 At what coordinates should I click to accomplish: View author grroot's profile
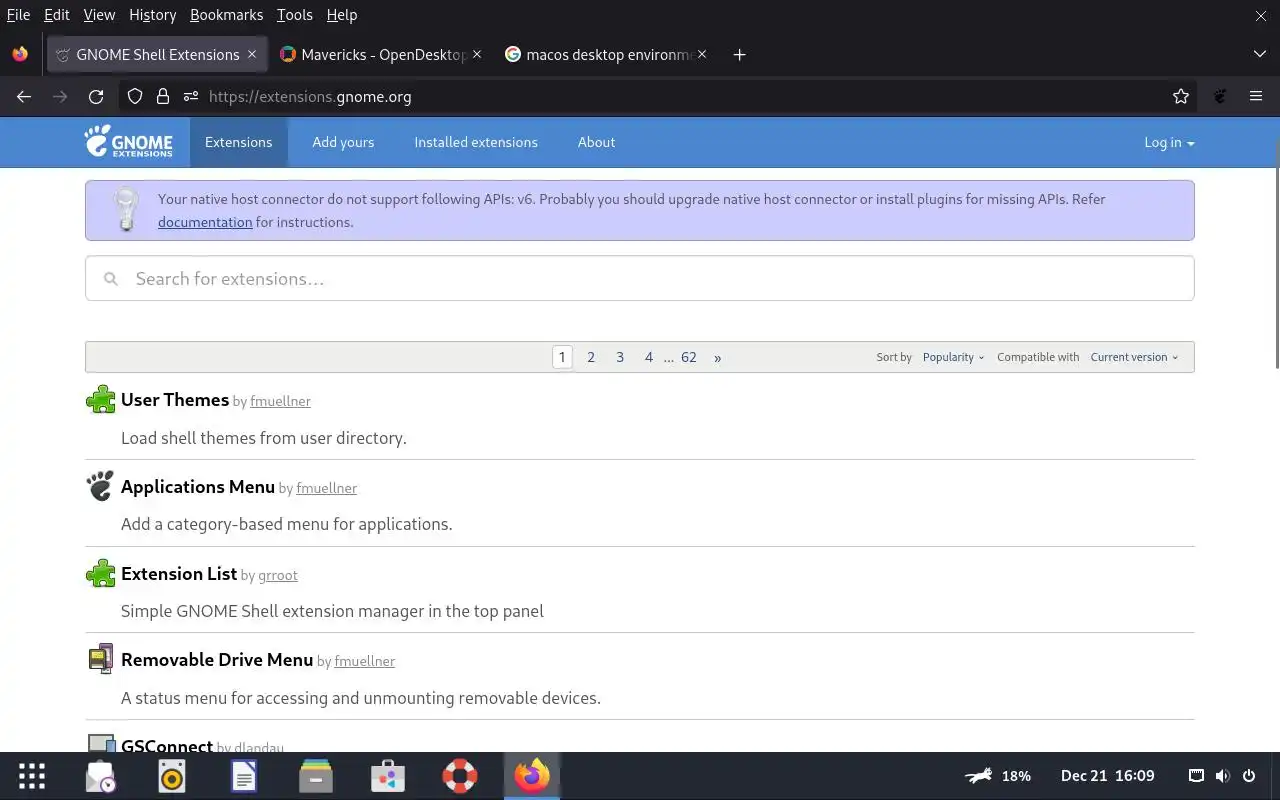pyautogui.click(x=278, y=575)
